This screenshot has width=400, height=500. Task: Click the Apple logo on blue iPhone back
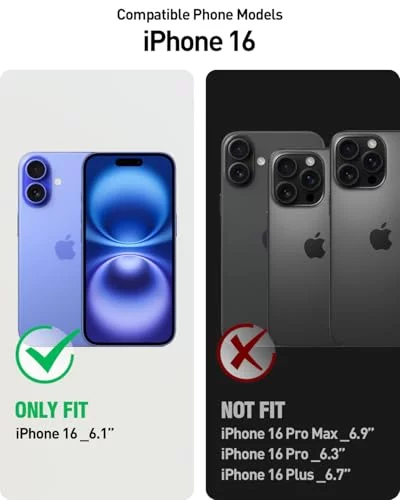(x=65, y=247)
